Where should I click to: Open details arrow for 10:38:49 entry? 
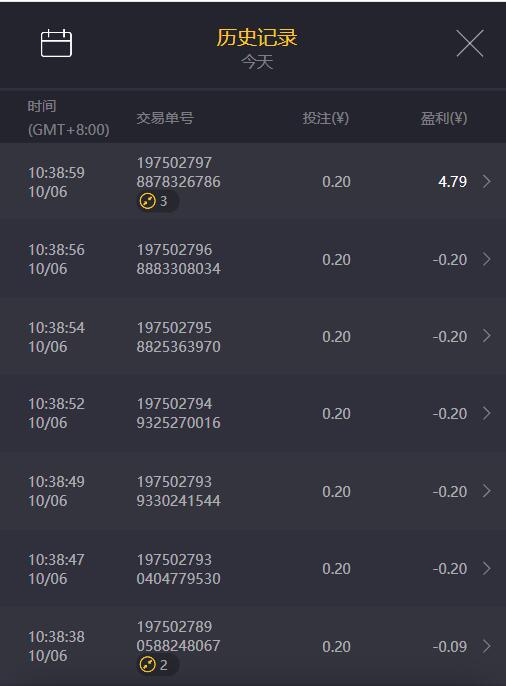tap(486, 491)
